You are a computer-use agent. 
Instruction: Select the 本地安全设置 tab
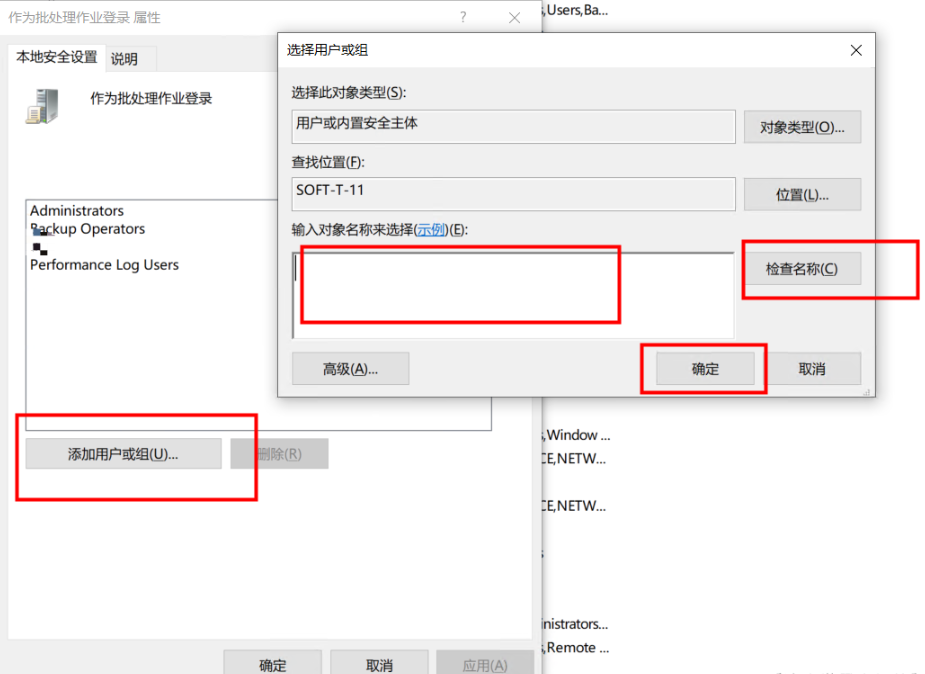click(x=57, y=58)
